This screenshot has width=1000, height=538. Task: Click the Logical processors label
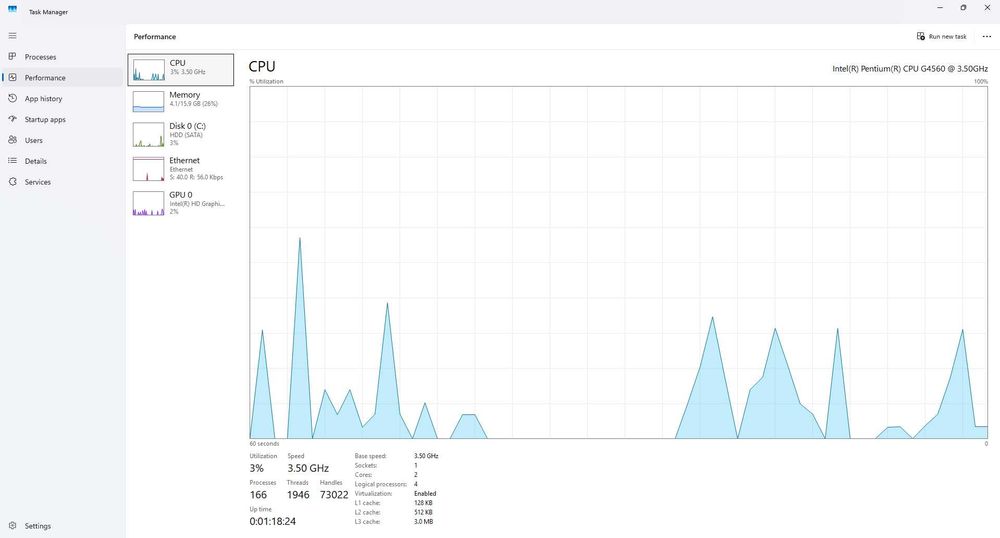click(381, 484)
